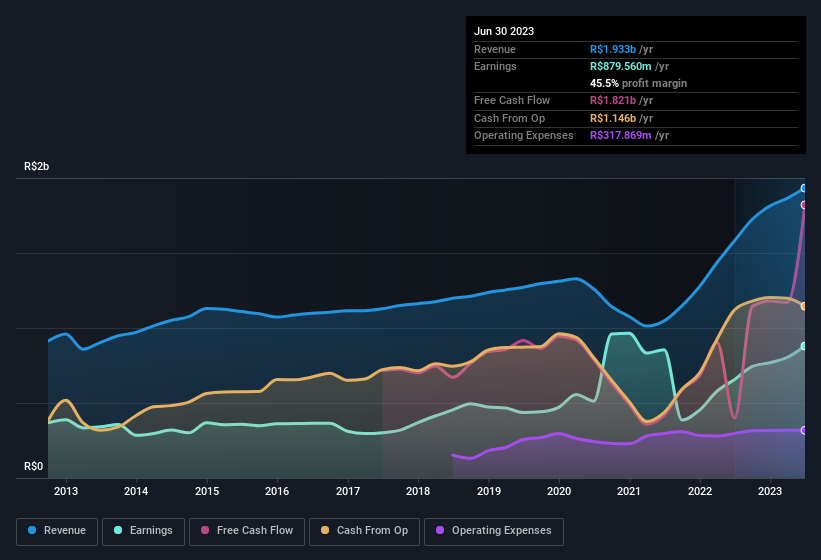
Task: Click the Free Cash Flow value R$1.821b
Action: pos(613,100)
